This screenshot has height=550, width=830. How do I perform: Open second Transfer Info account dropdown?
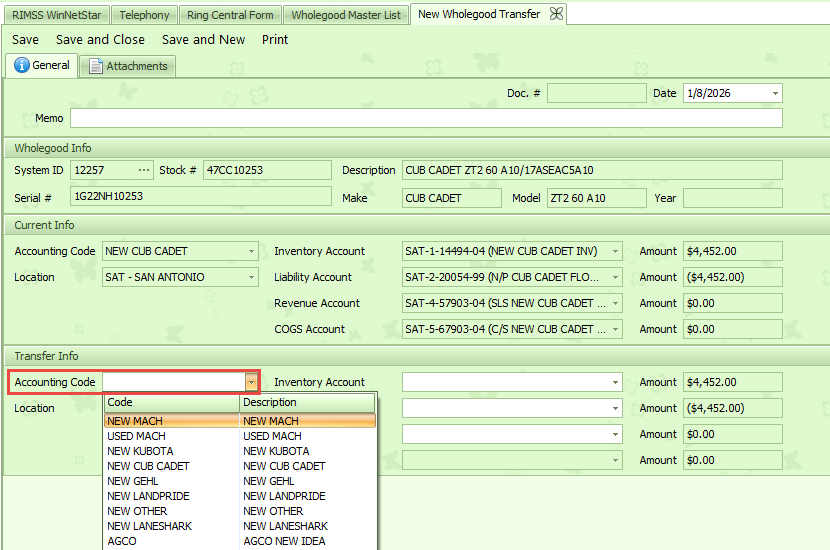click(x=615, y=408)
